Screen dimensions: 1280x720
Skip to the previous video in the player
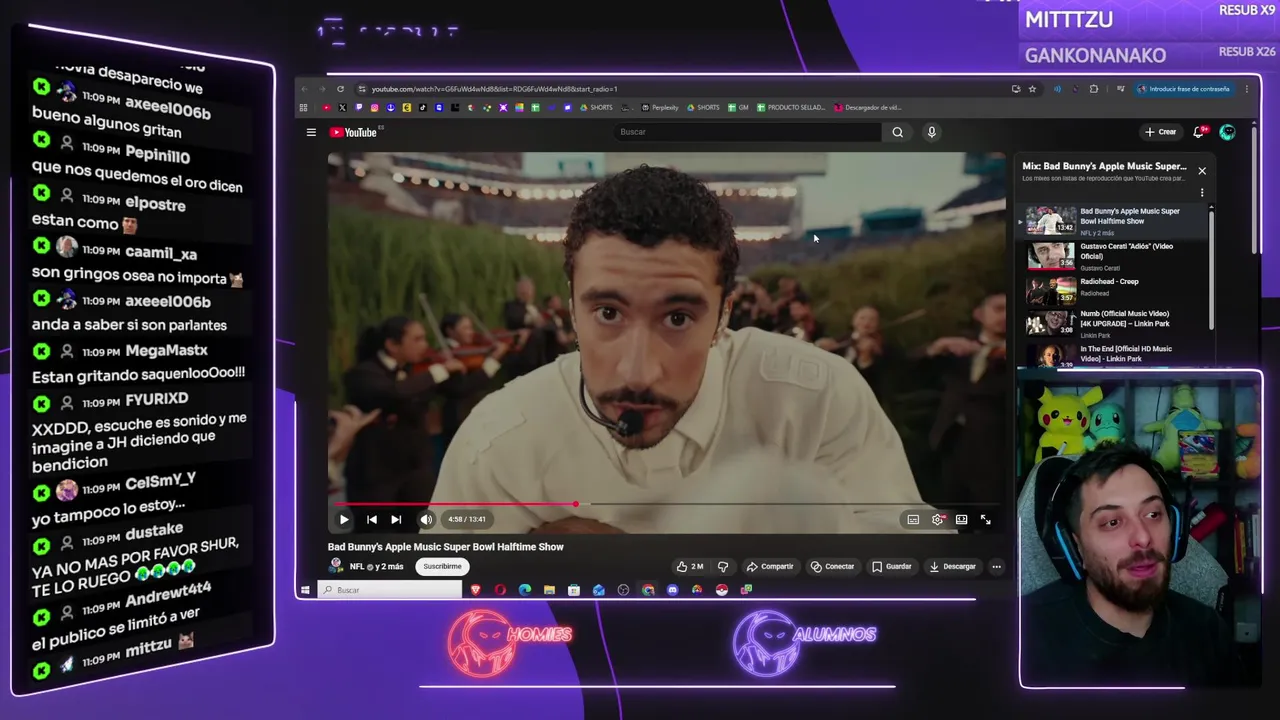371,519
